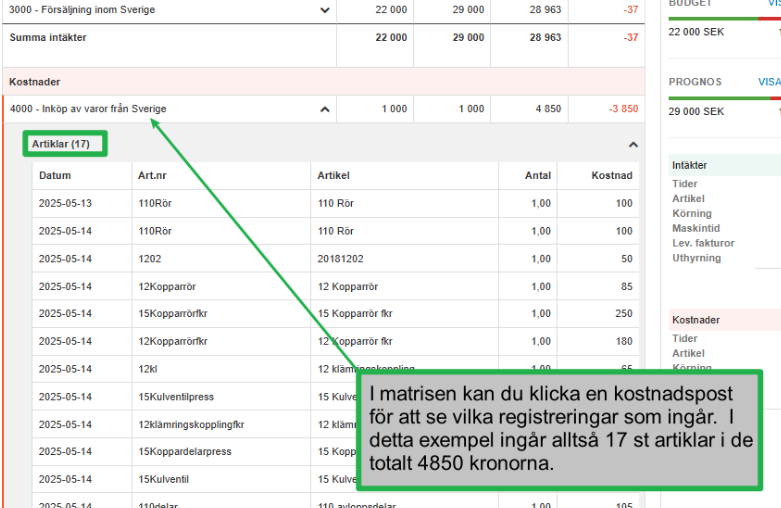This screenshot has width=781, height=508.
Task: Collapse the 4000 Inköp av varor row
Action: pyautogui.click(x=325, y=109)
